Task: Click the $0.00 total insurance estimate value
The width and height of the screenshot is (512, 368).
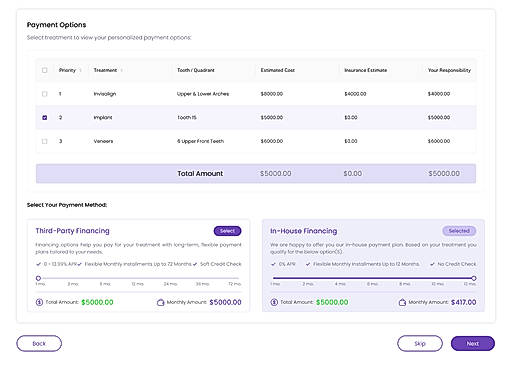Action: click(353, 174)
